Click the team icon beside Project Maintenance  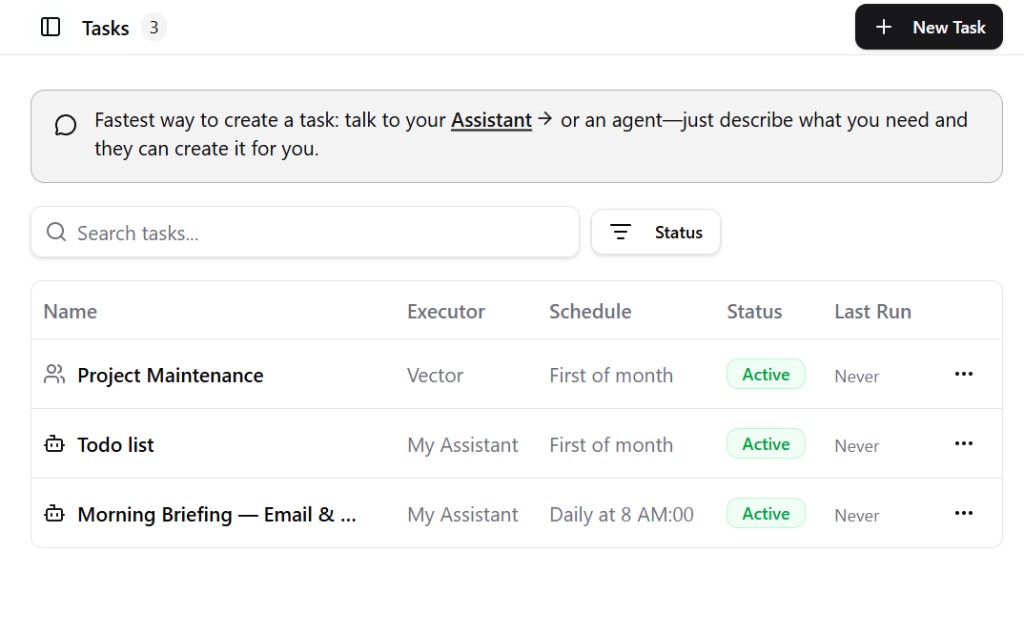[54, 374]
